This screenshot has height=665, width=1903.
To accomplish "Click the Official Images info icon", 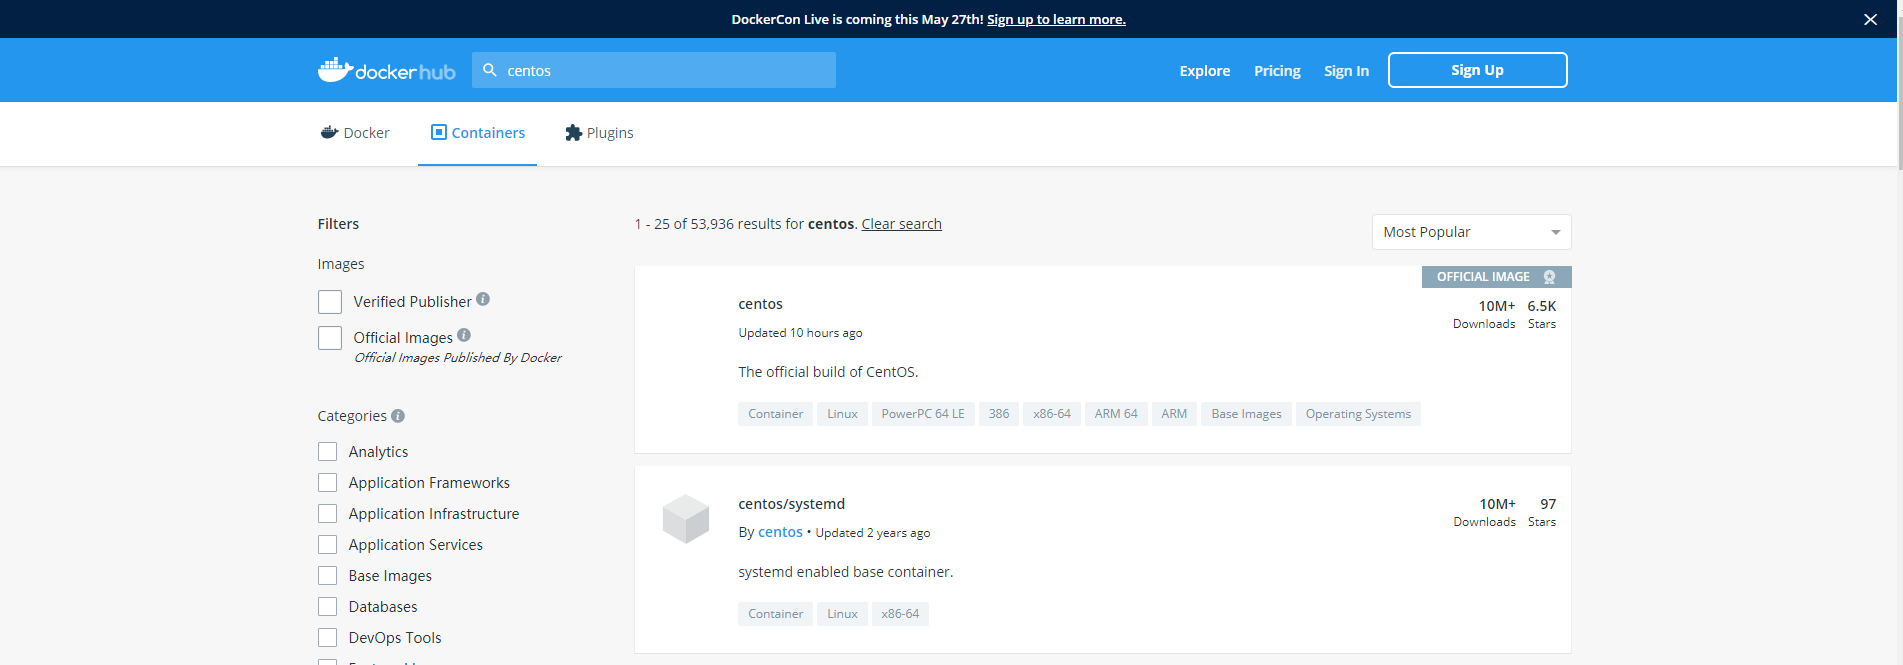I will 464,335.
